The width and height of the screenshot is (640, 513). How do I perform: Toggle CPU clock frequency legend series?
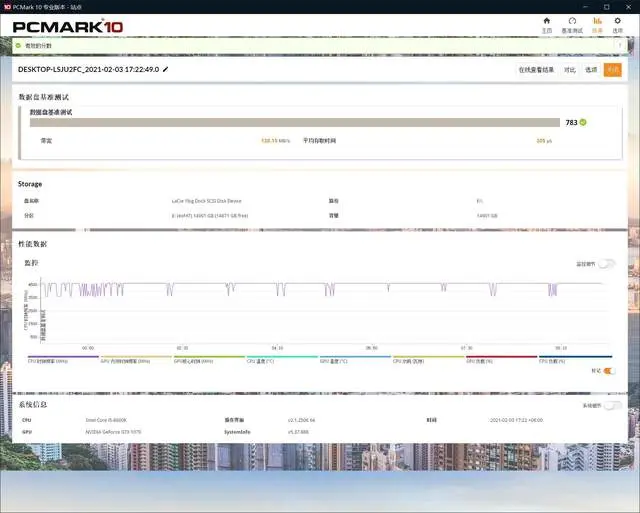pos(63,359)
